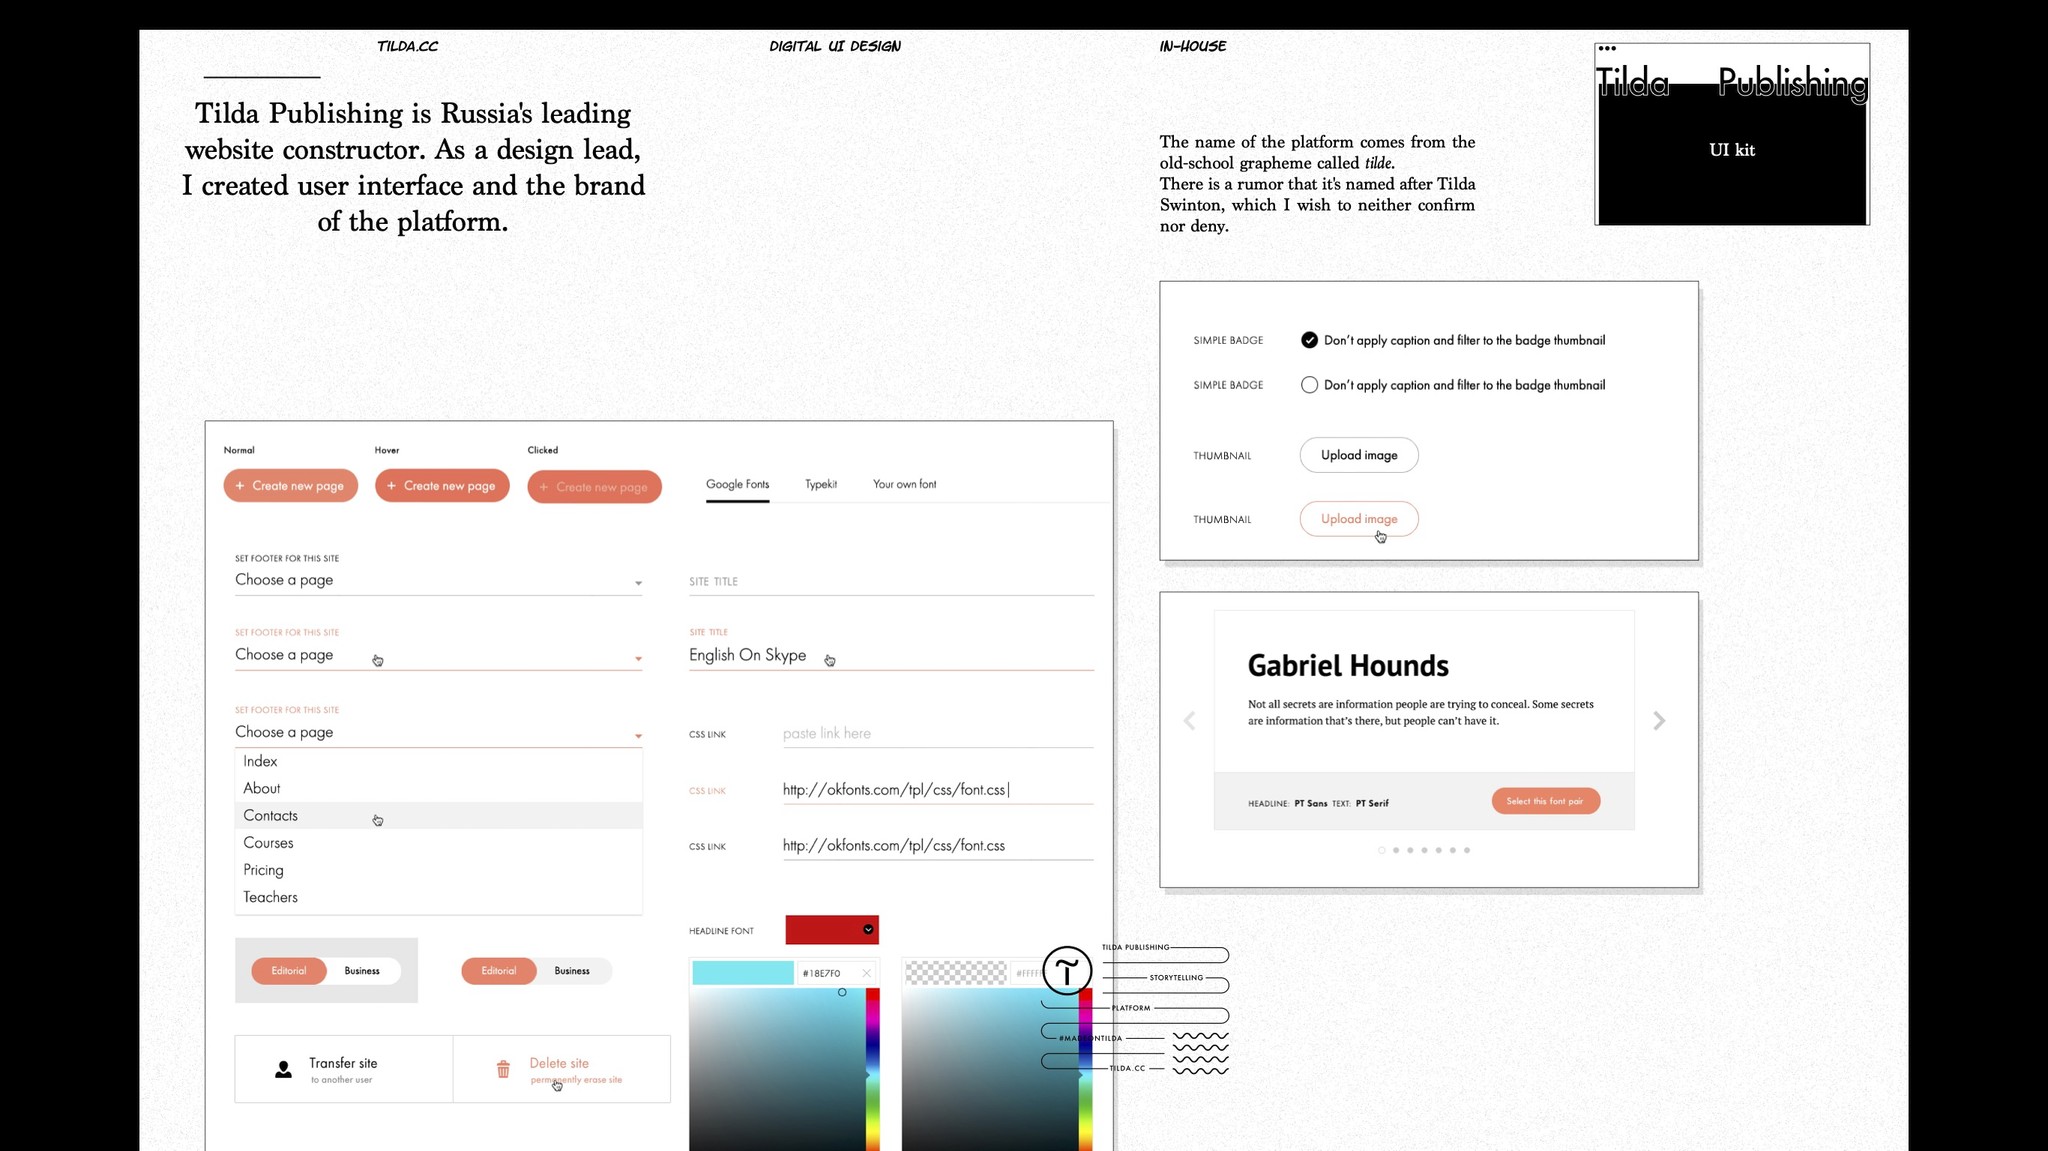The width and height of the screenshot is (2048, 1151).
Task: Select the empty Simple Badge radio button
Action: [x=1309, y=385]
